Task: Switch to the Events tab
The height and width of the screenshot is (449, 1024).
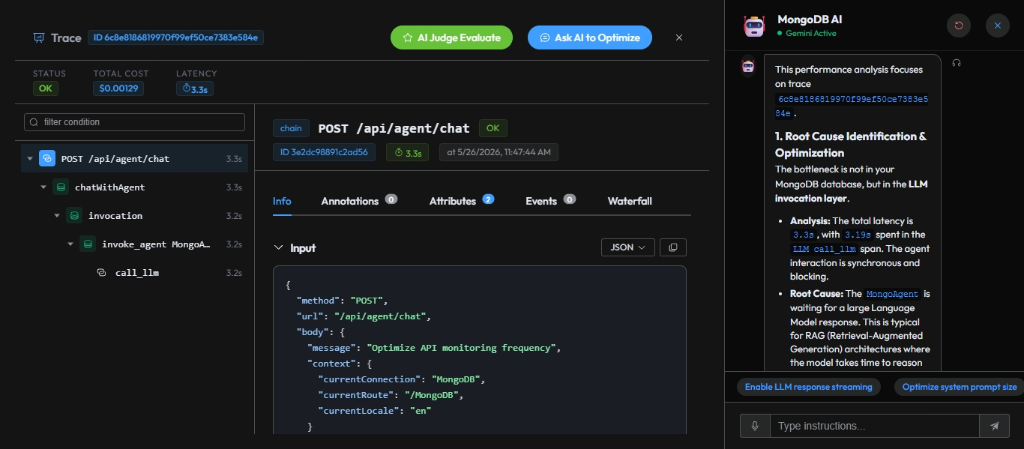Action: 551,201
